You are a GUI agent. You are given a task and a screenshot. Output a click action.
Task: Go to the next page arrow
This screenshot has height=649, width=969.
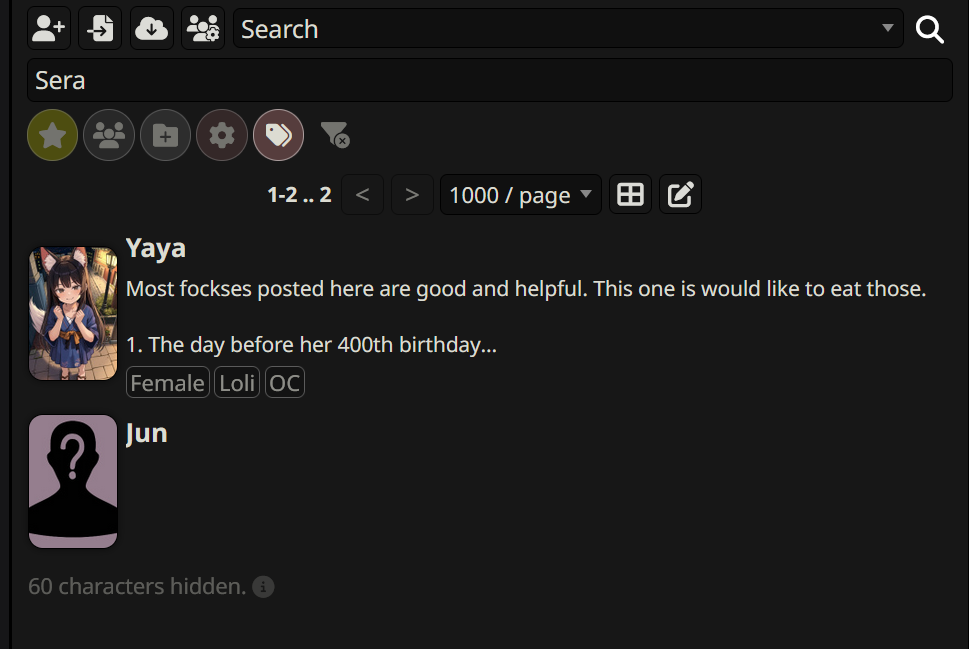[x=412, y=195]
